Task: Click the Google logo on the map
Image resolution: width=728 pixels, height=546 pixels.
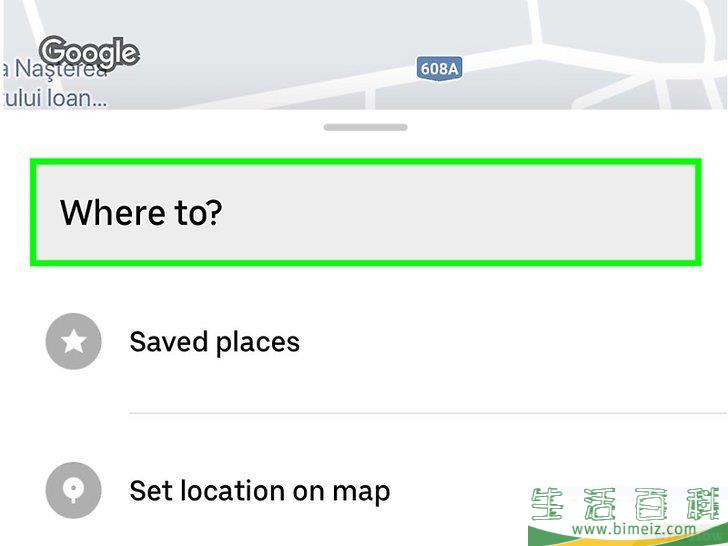Action: (x=88, y=52)
